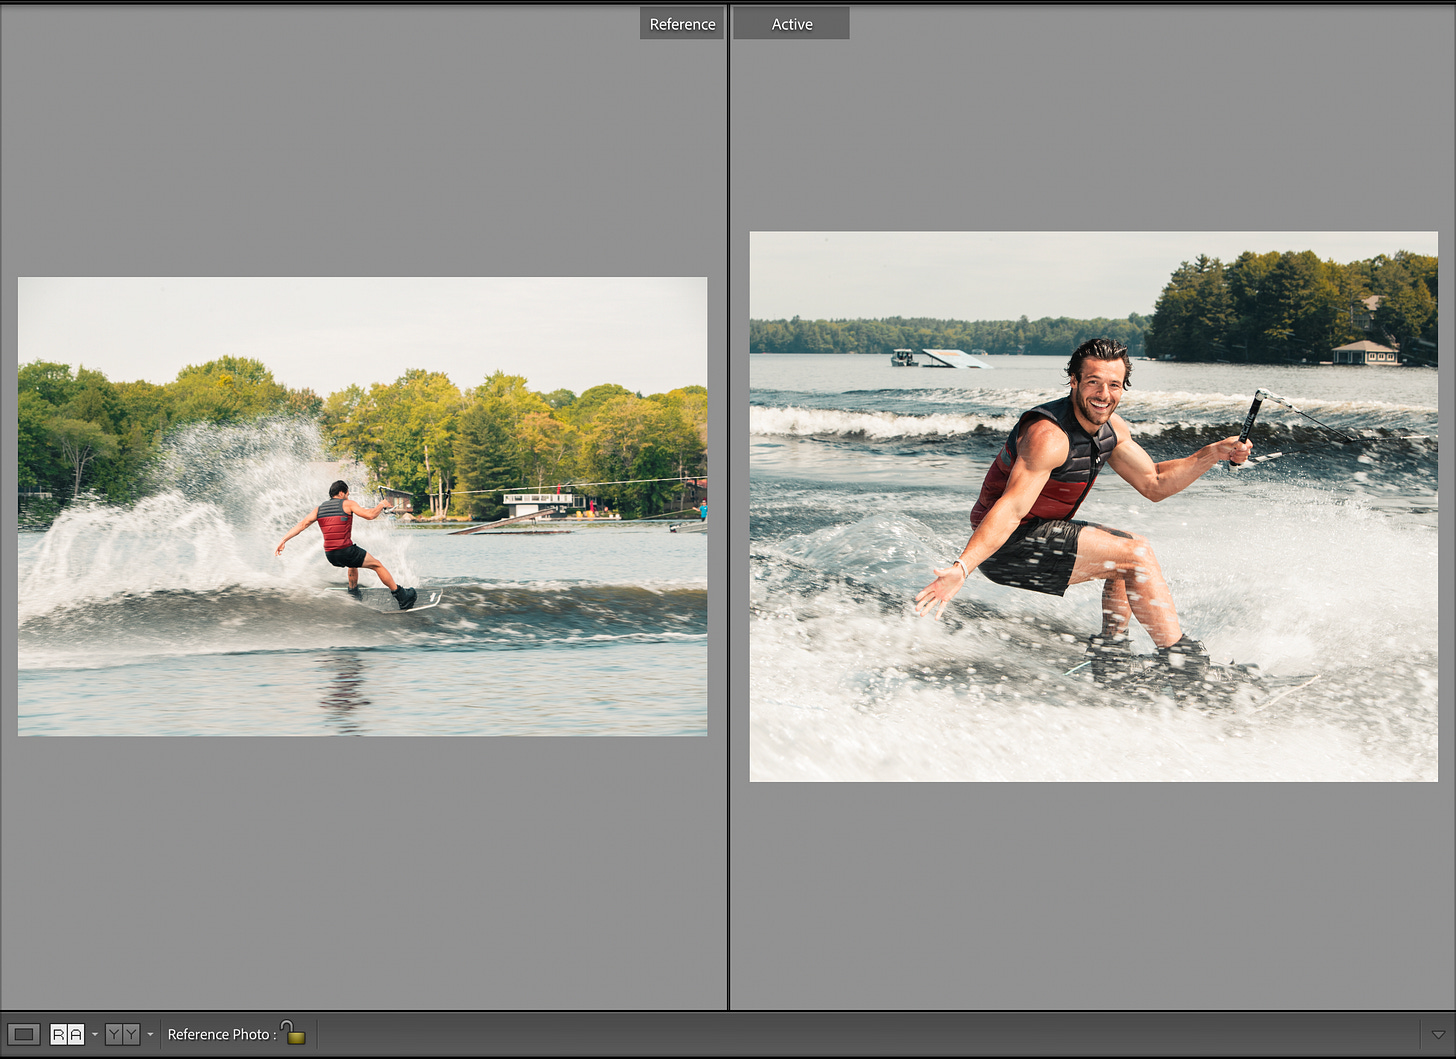This screenshot has height=1059, width=1456.
Task: Switch to Loupe view icon
Action: 24,1034
